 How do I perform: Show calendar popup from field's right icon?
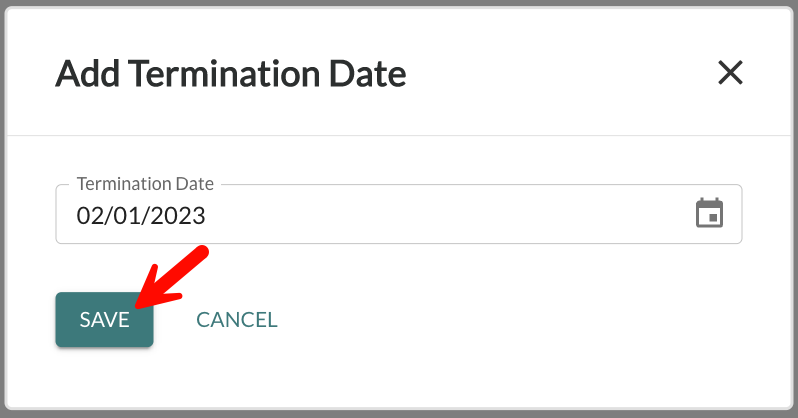point(709,213)
